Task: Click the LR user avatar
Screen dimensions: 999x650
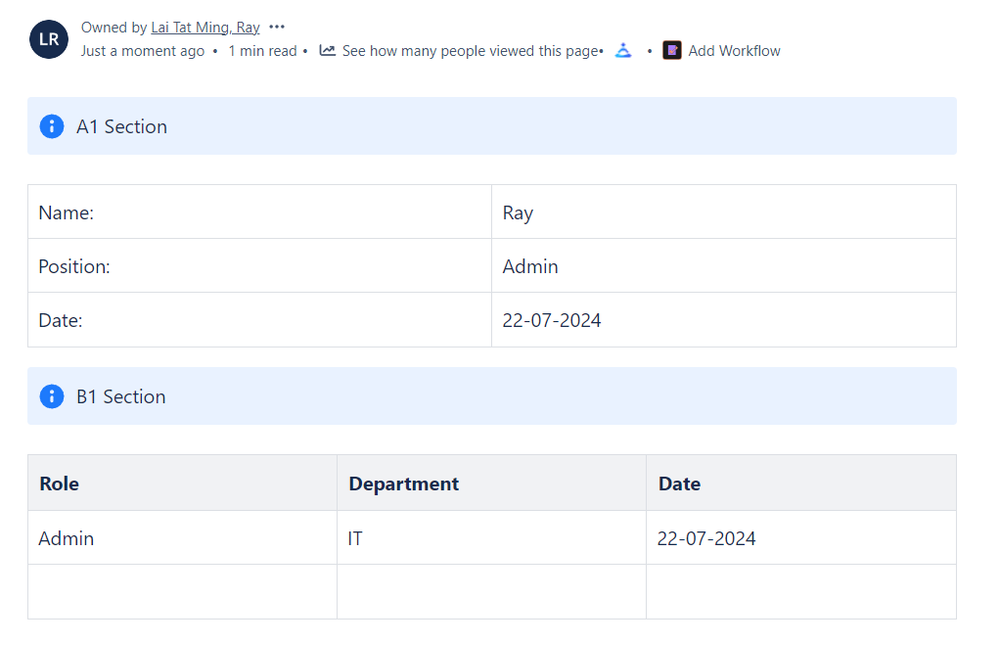Action: click(x=49, y=40)
